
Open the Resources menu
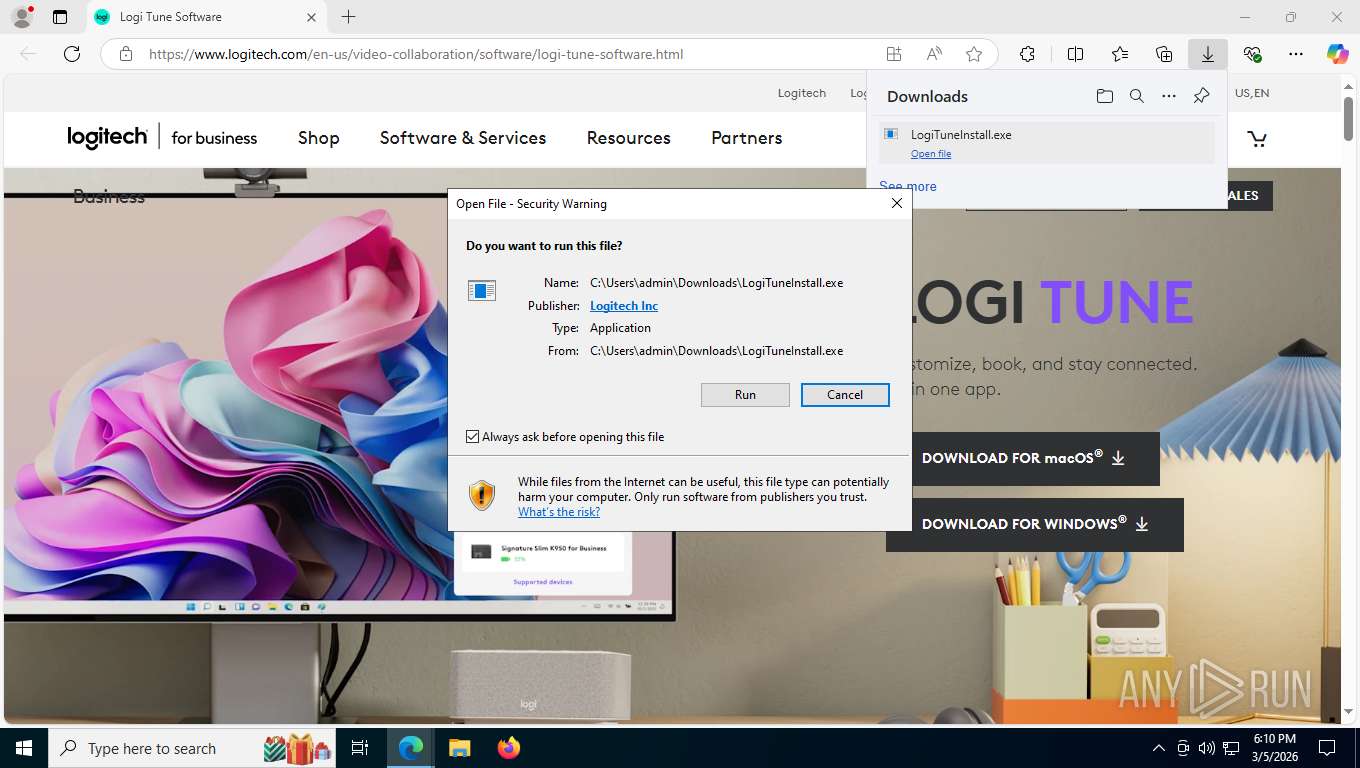click(x=629, y=138)
